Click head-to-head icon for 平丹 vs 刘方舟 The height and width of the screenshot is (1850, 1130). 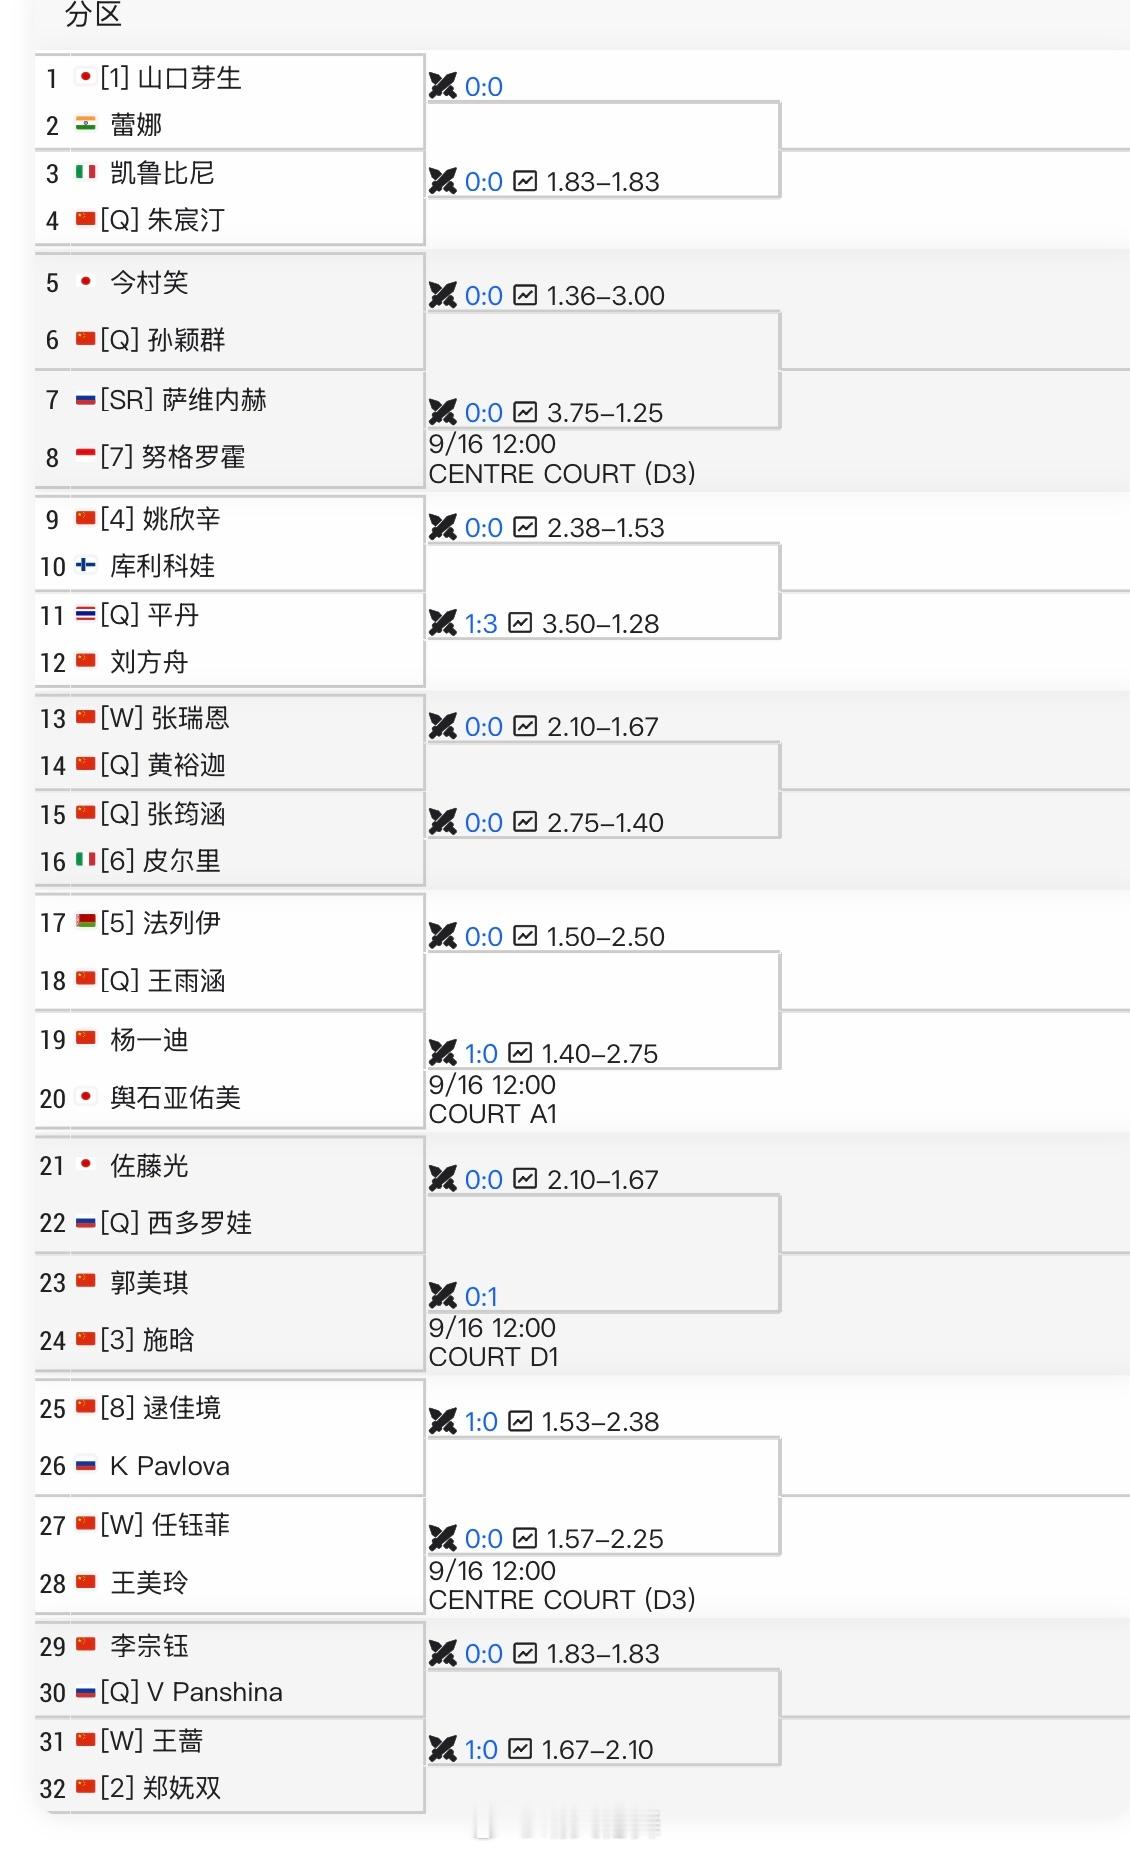click(443, 623)
